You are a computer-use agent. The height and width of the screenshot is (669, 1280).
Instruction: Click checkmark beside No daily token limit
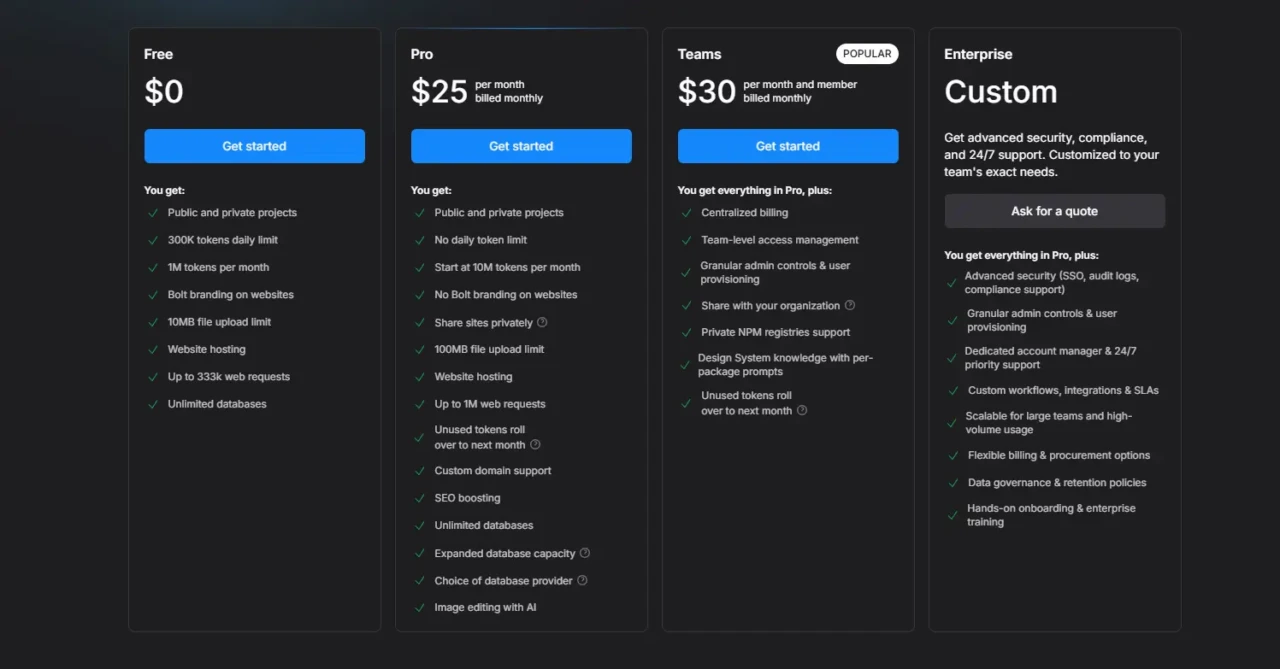click(420, 240)
